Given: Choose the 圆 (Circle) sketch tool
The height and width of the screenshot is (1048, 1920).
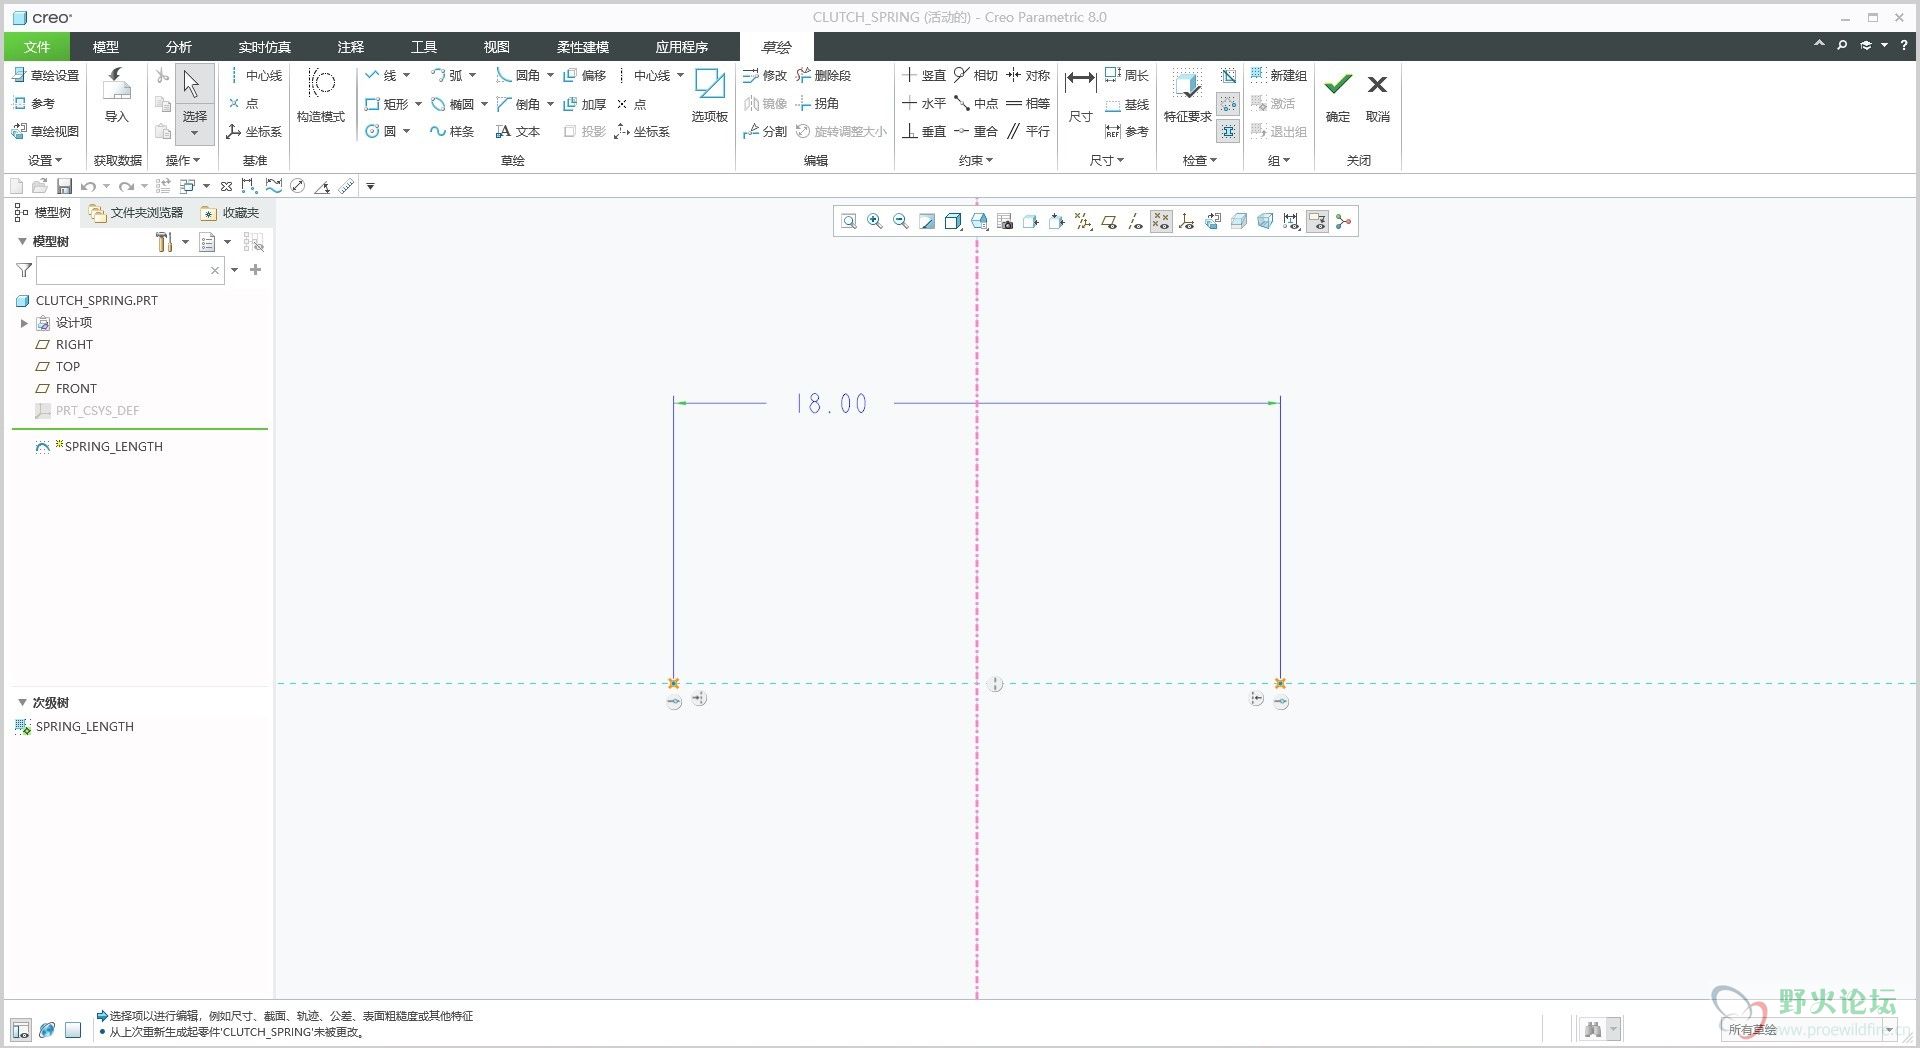Looking at the screenshot, I should 381,131.
